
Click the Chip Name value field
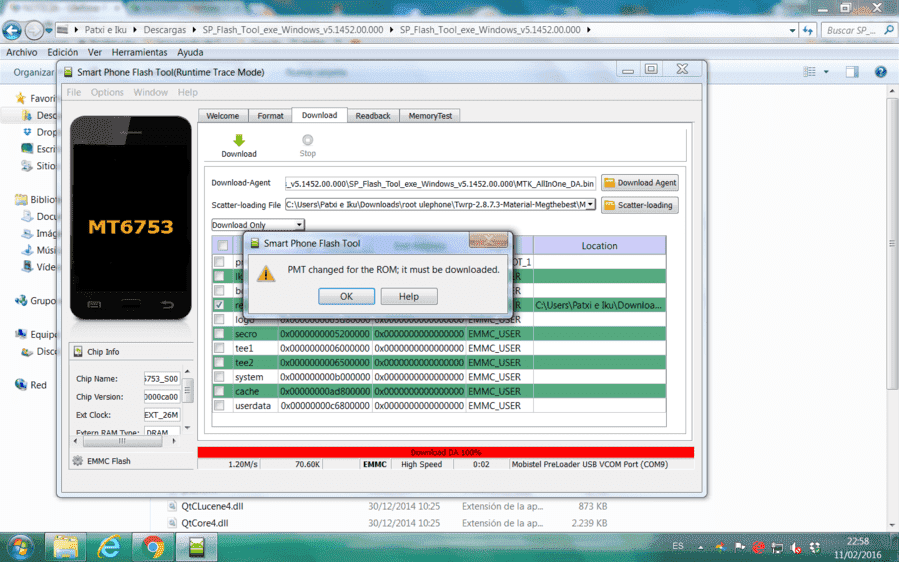162,378
